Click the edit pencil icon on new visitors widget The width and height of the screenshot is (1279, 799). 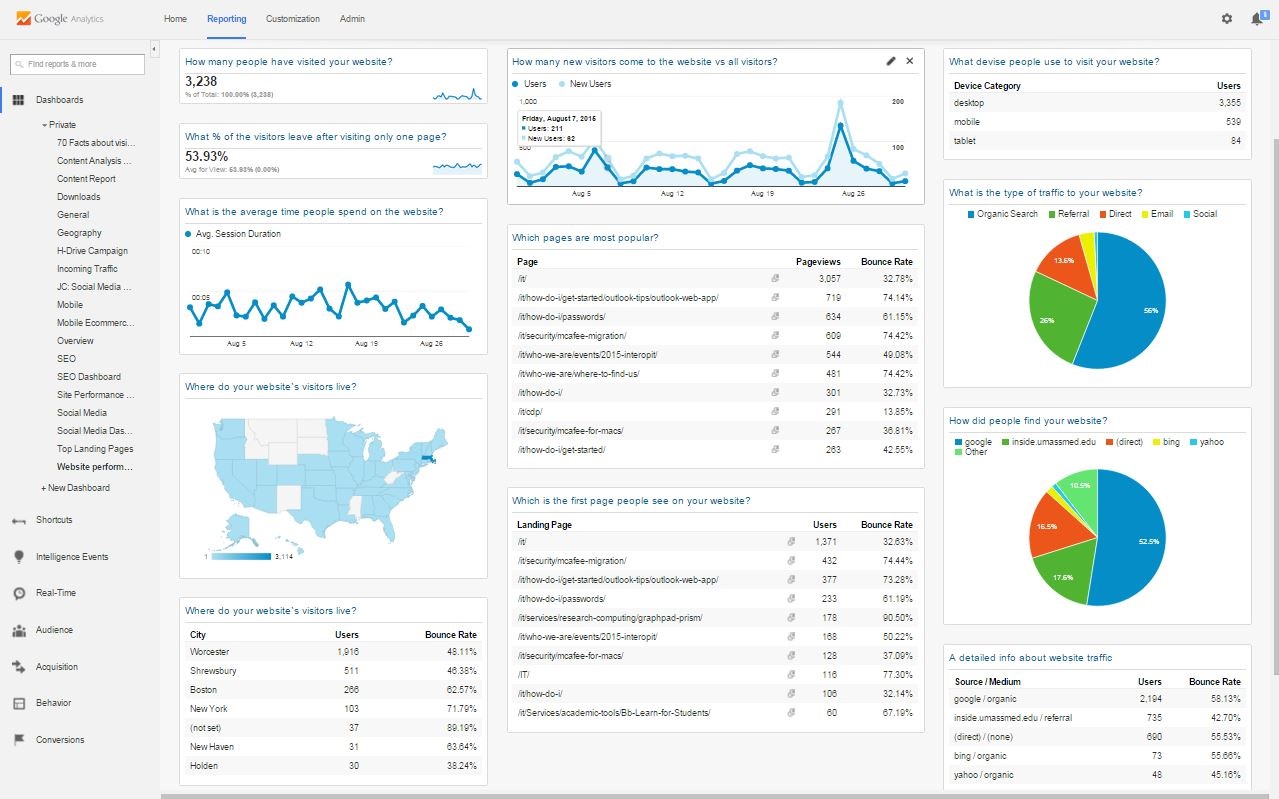(891, 61)
